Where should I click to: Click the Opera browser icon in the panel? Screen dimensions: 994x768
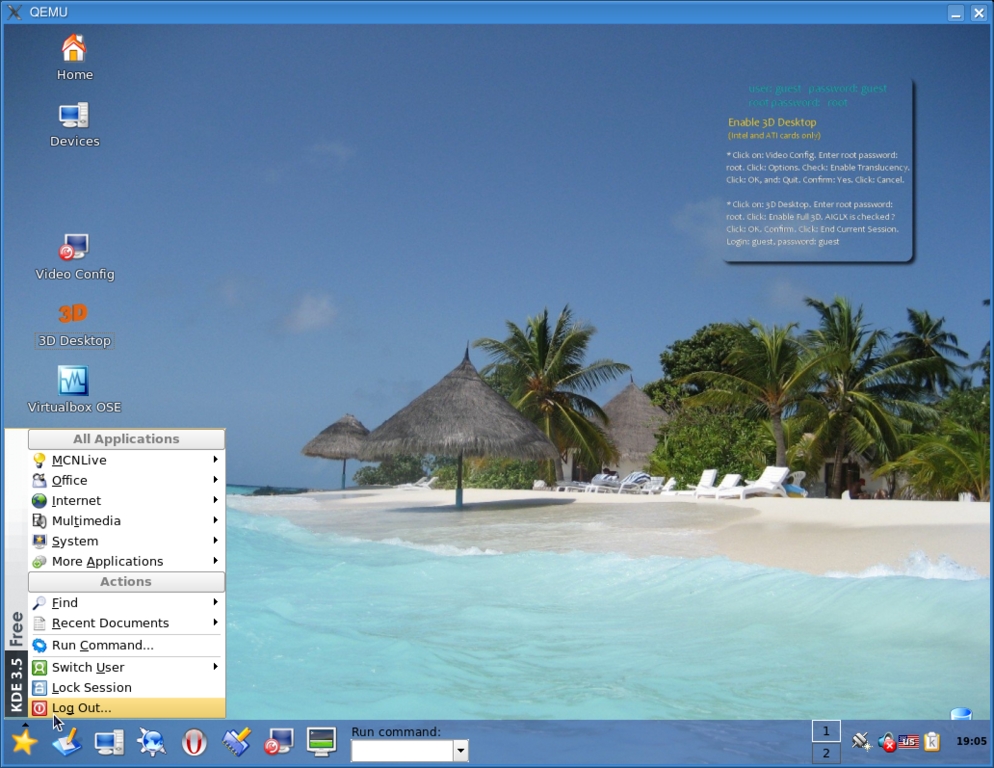(x=194, y=742)
